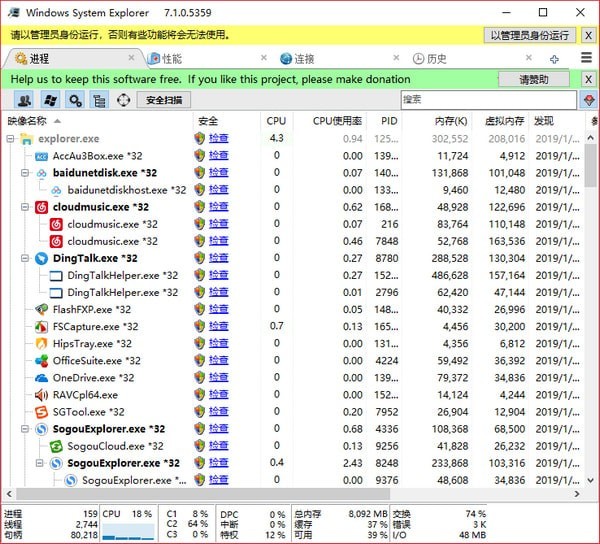This screenshot has width=600, height=544.
Task: Collapse the DingTalk.exe process node
Action: (26, 258)
